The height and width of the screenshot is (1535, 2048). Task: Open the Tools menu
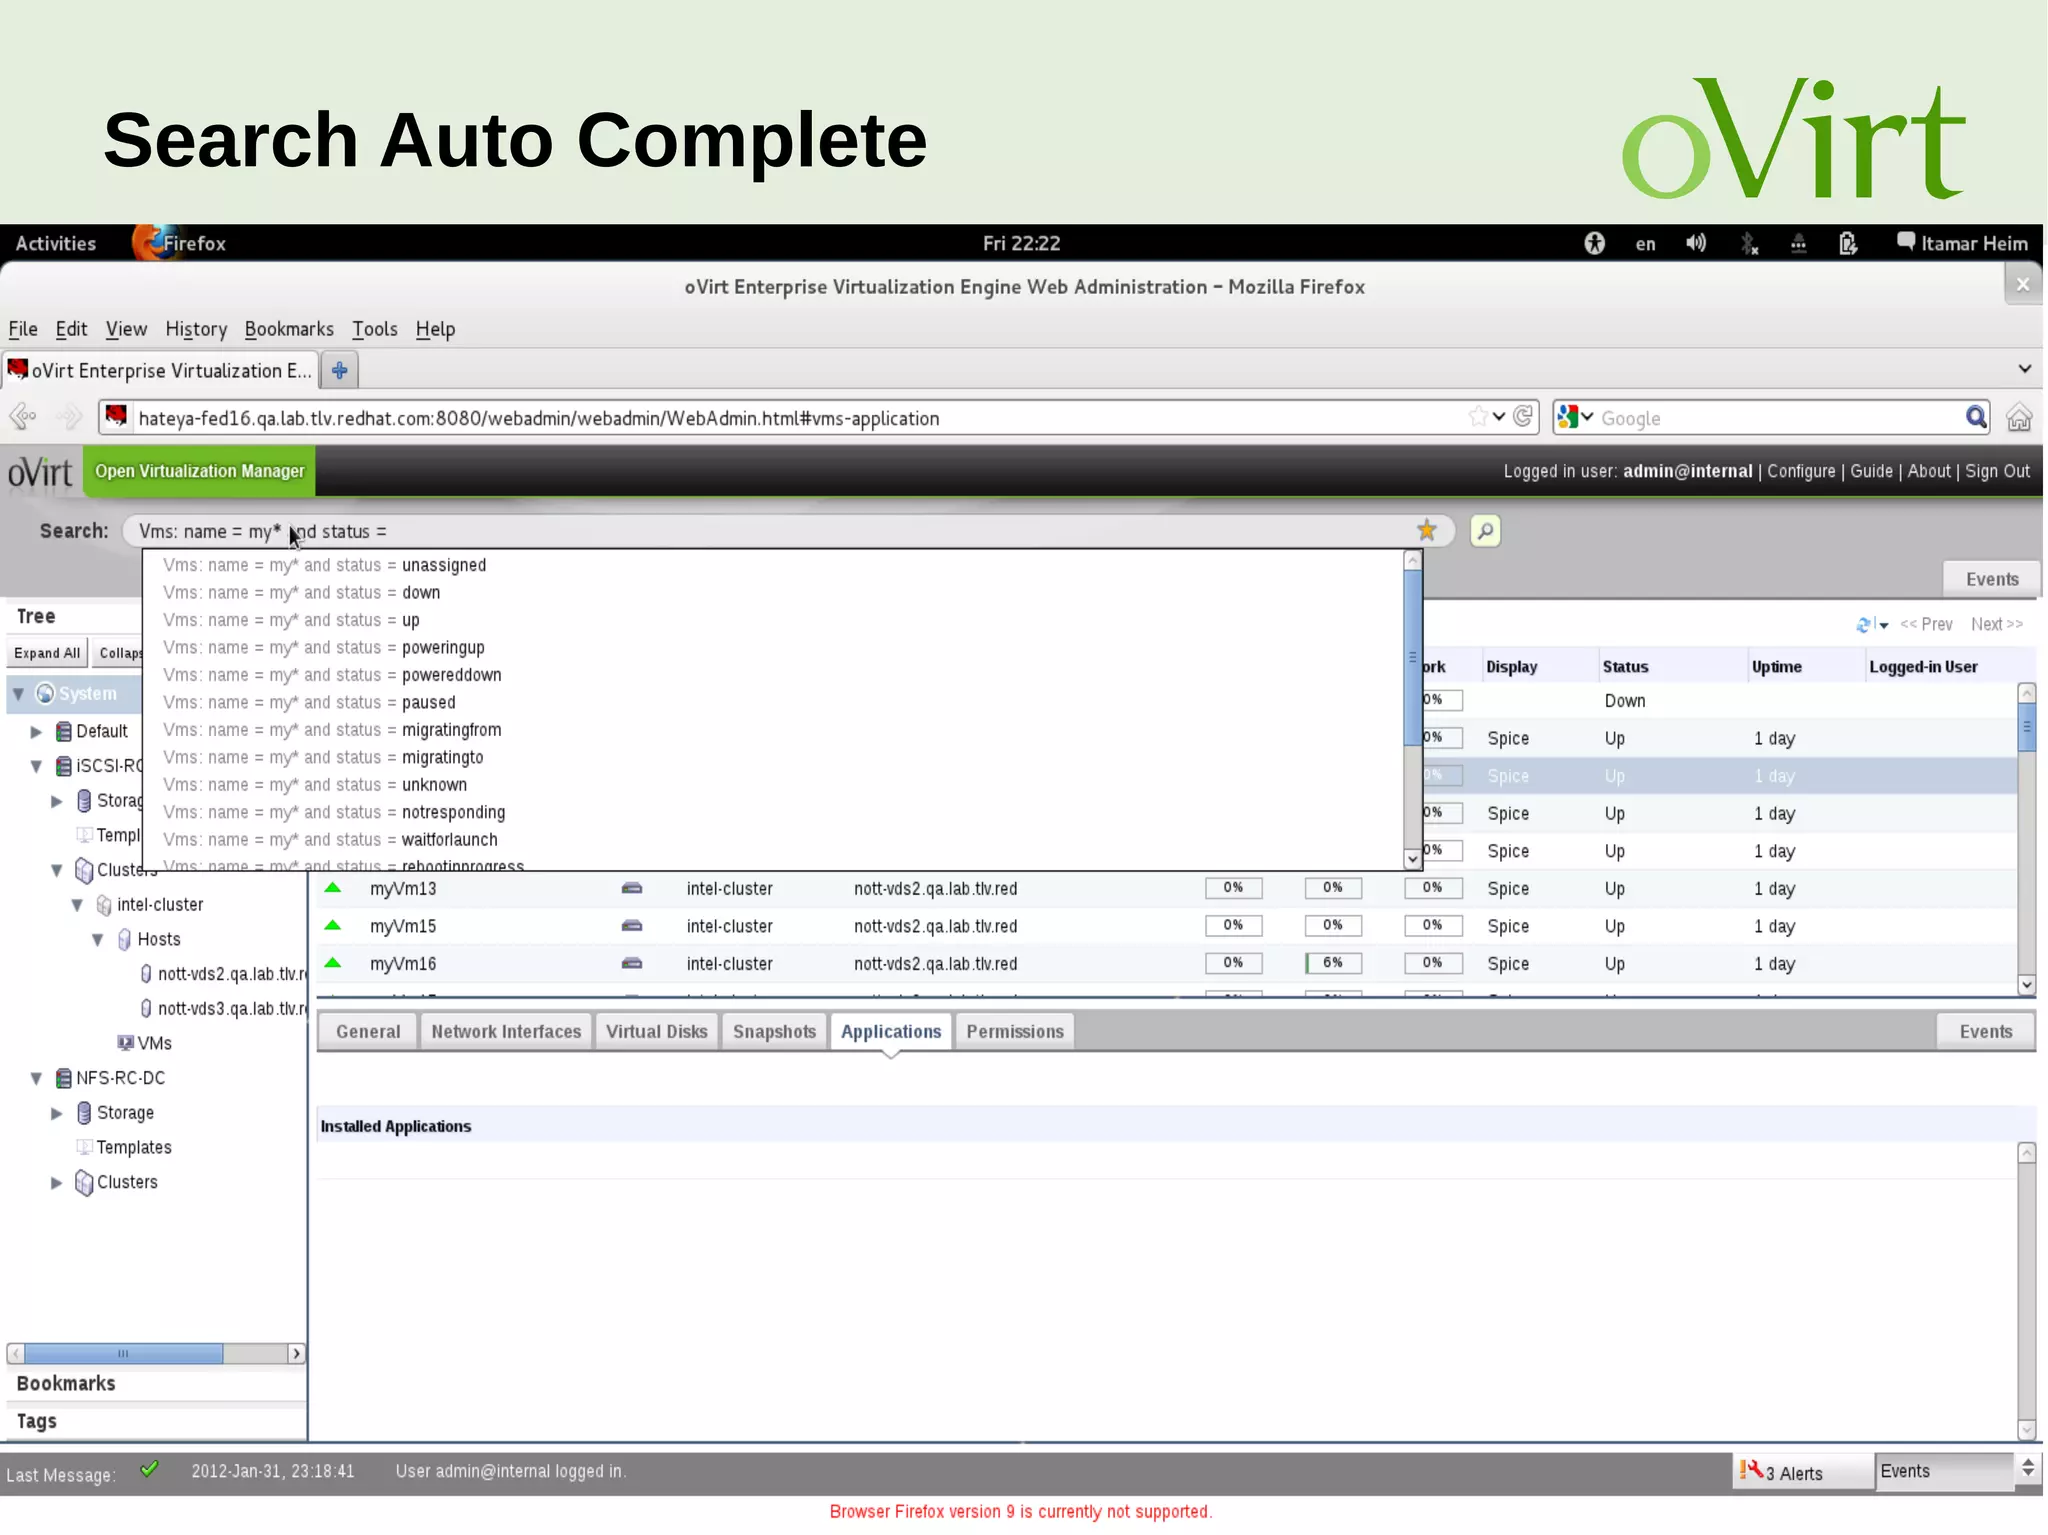click(374, 329)
